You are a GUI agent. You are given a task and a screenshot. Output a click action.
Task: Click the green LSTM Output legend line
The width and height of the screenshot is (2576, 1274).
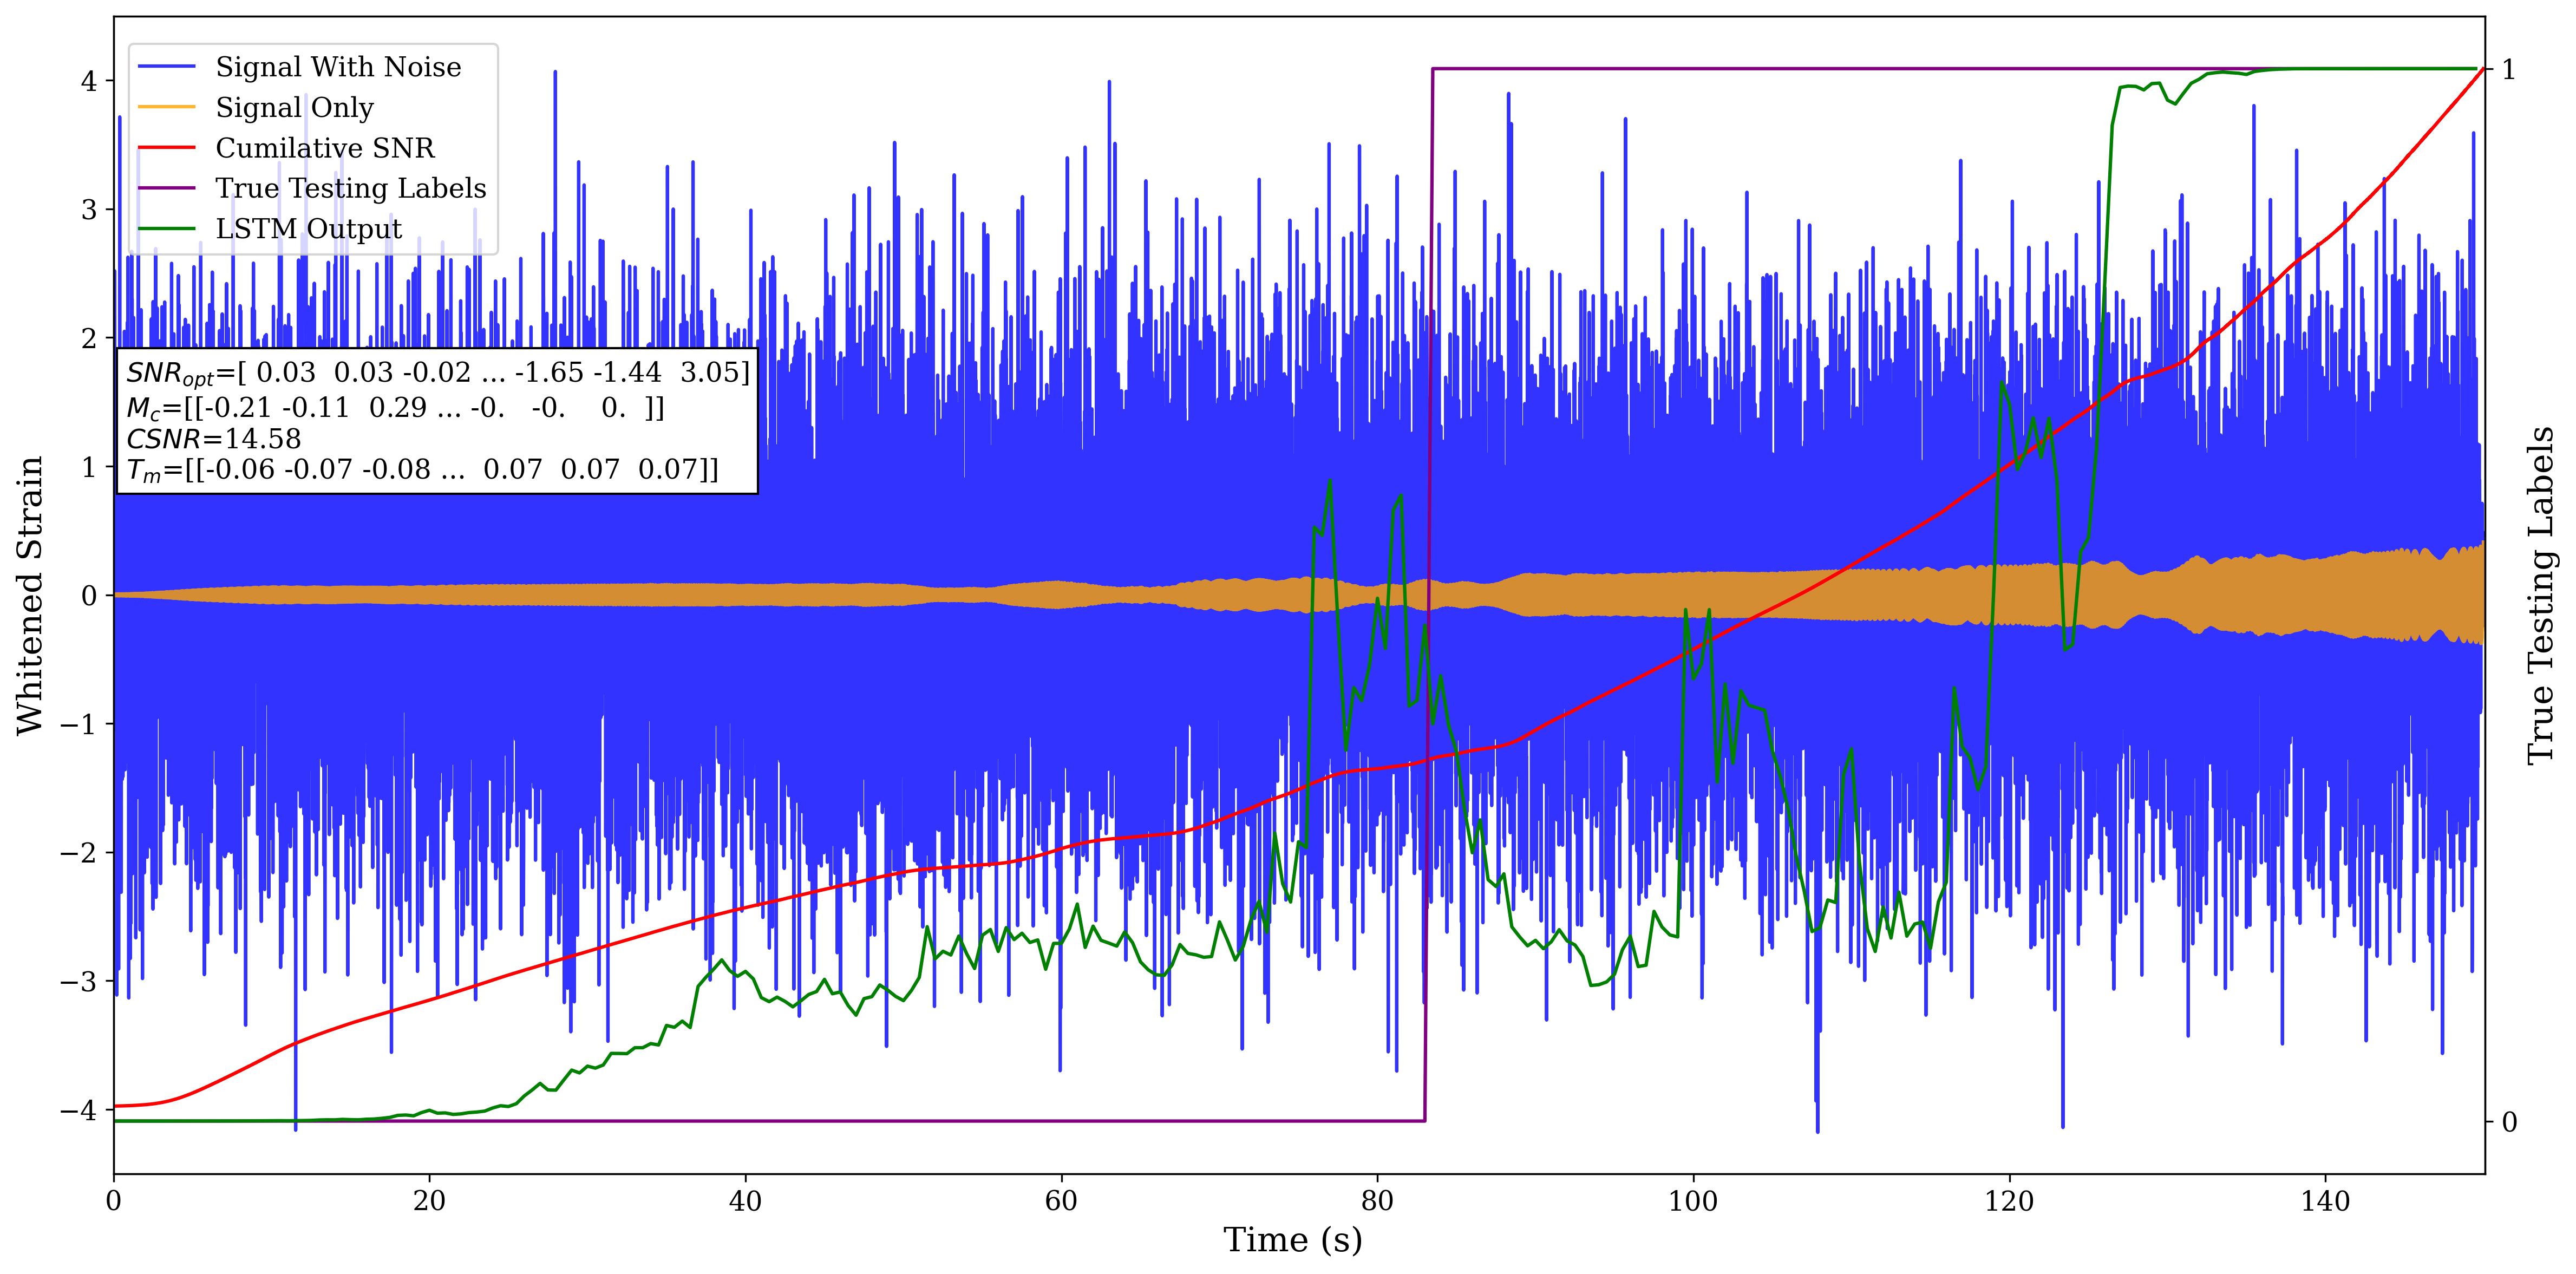click(x=166, y=229)
